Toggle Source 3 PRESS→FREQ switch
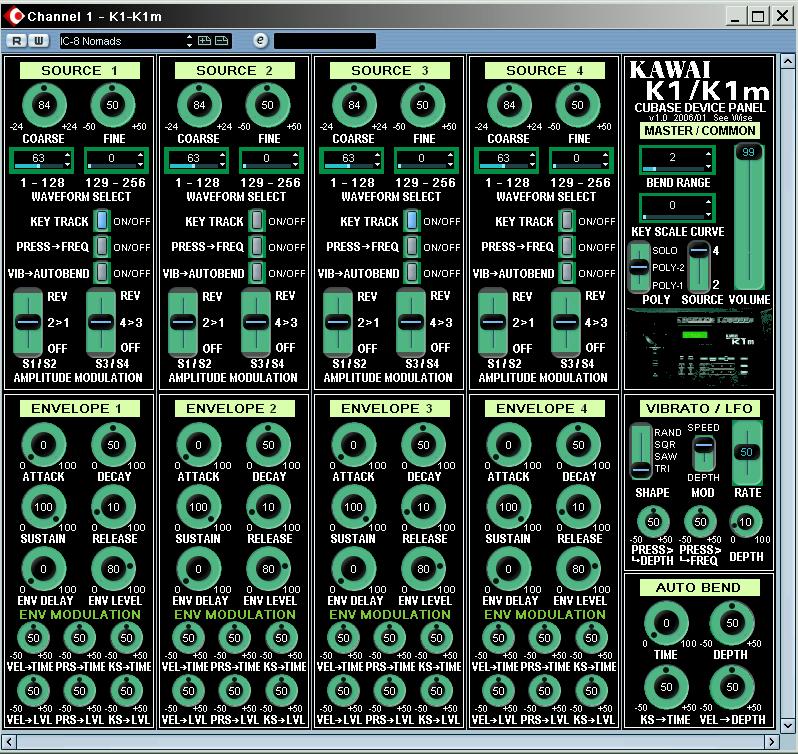 [x=412, y=246]
